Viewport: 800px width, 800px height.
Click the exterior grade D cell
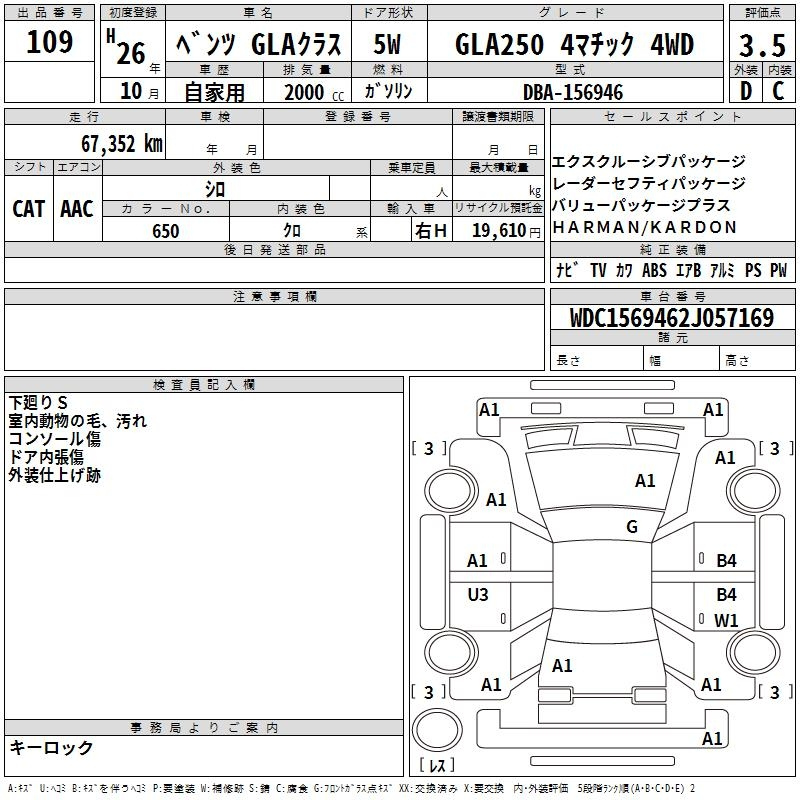745,91
